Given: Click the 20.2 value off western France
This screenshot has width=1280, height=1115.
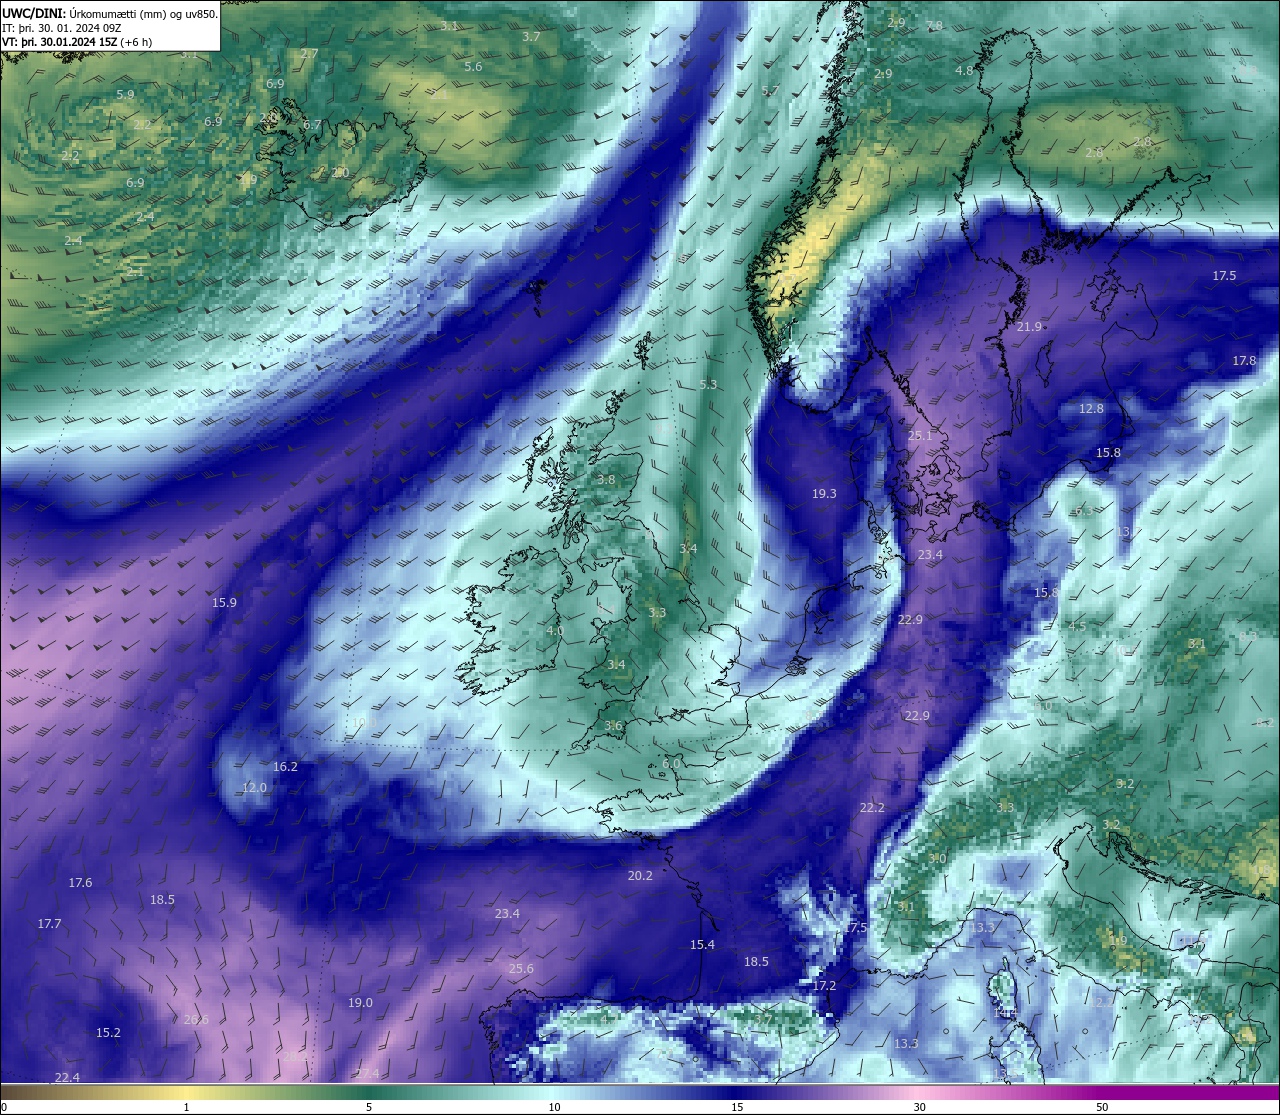Looking at the screenshot, I should (x=640, y=876).
